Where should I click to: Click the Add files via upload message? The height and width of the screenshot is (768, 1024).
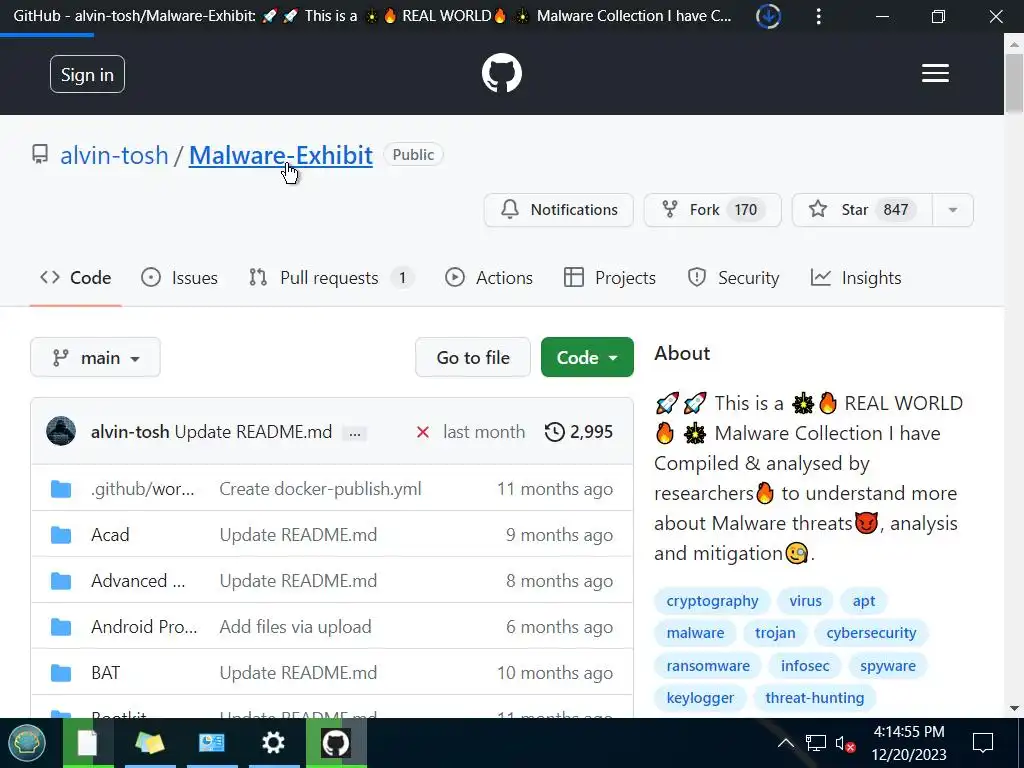[x=295, y=627]
